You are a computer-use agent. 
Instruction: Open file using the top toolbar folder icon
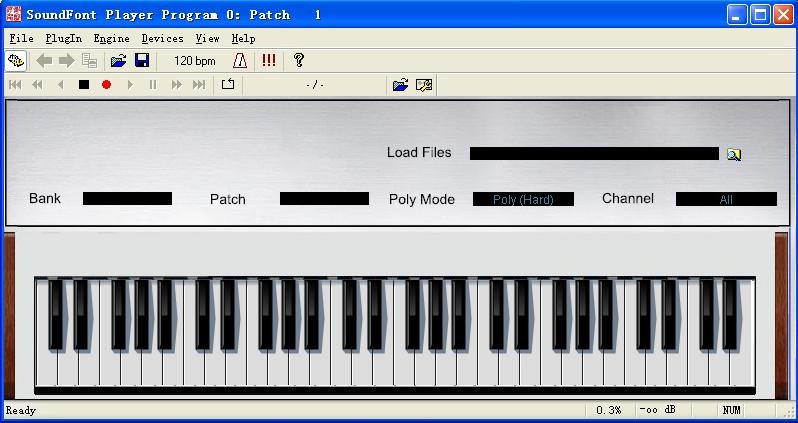[119, 61]
